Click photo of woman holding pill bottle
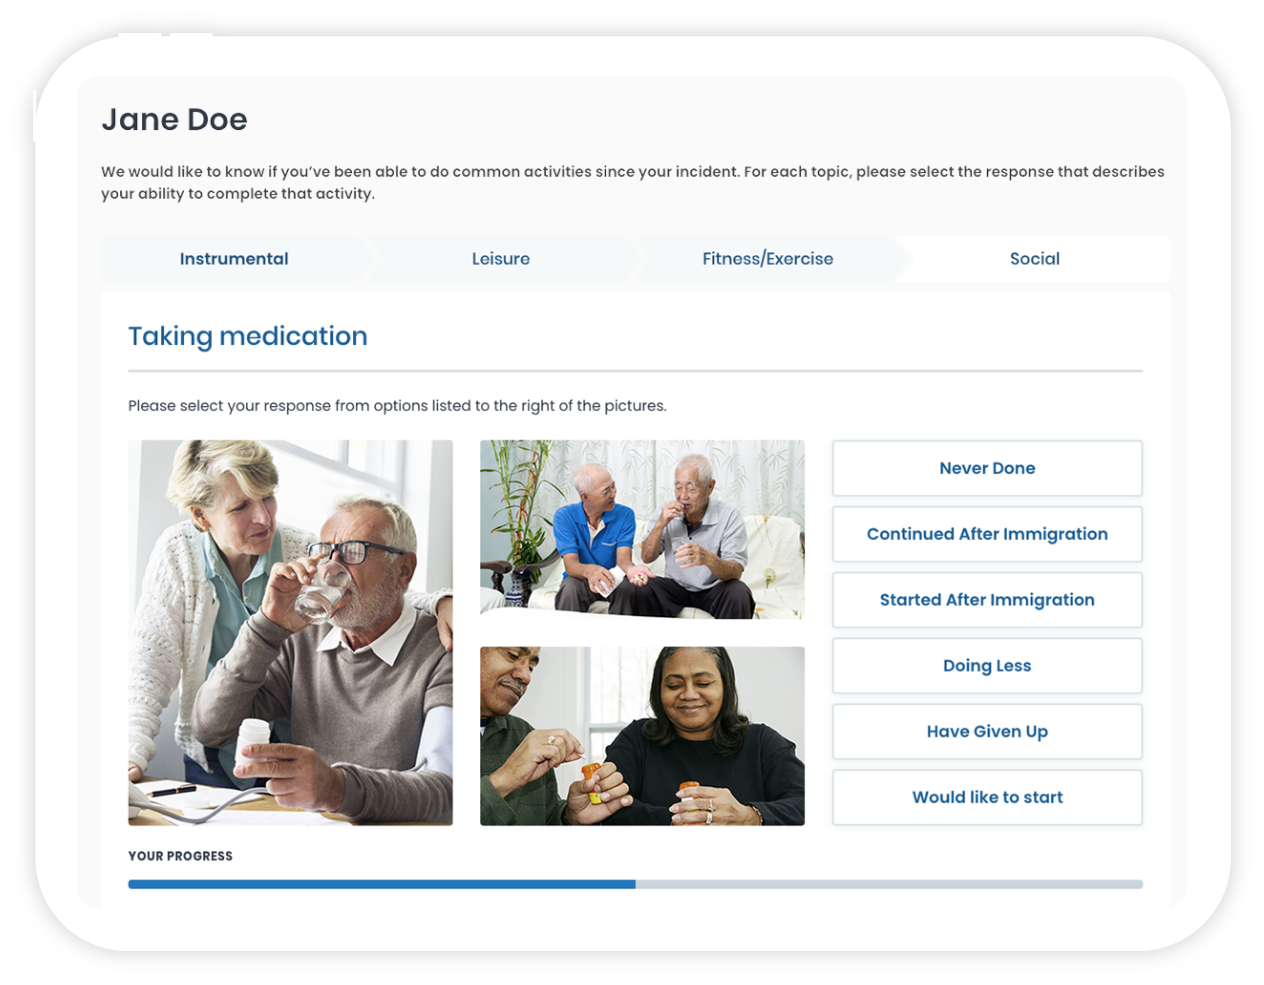Viewport: 1264px width, 985px height. (642, 736)
